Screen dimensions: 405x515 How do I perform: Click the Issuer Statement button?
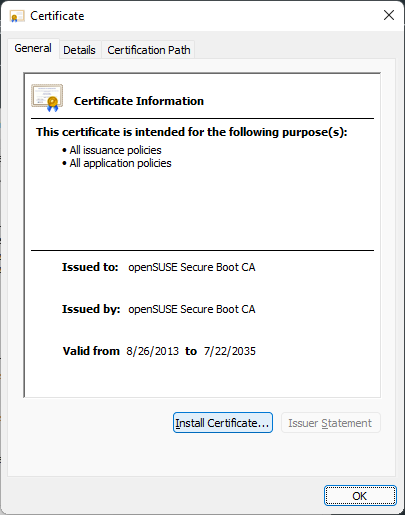click(330, 423)
